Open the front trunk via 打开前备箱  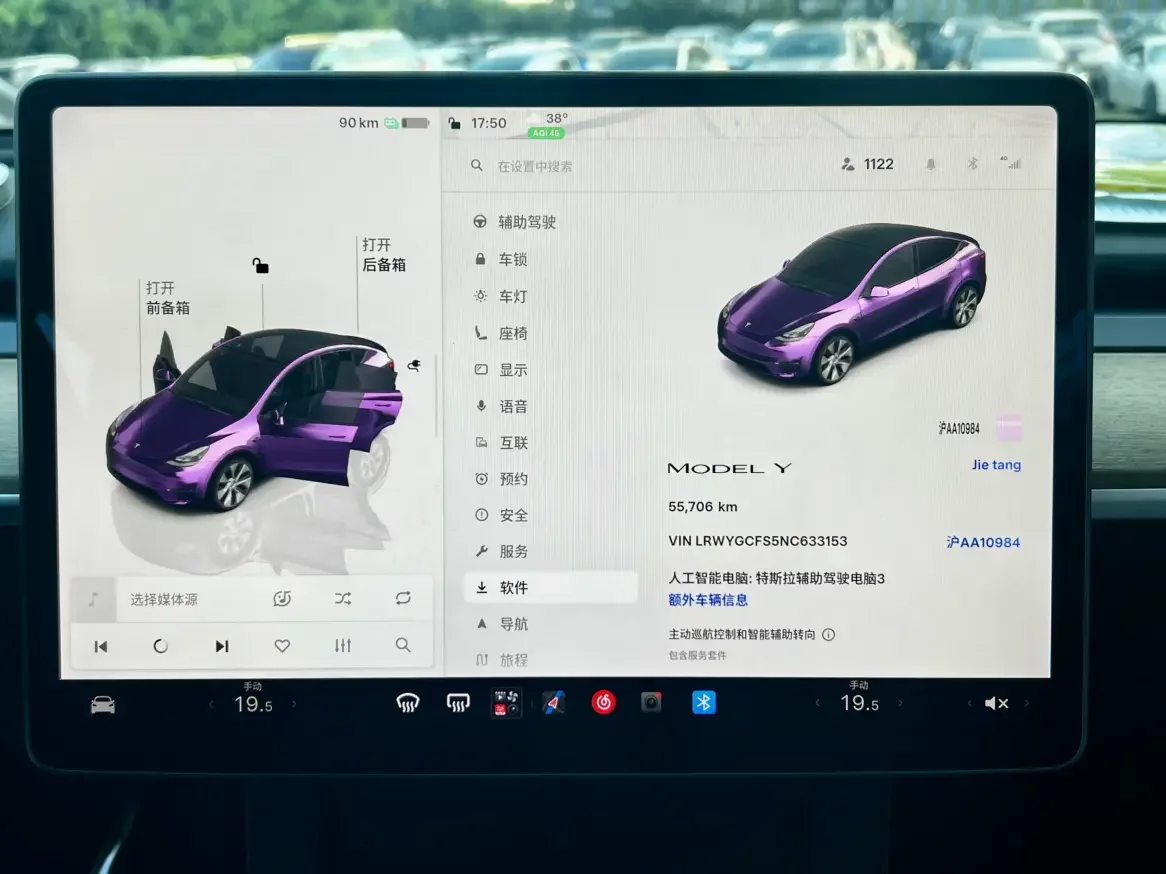tap(167, 298)
